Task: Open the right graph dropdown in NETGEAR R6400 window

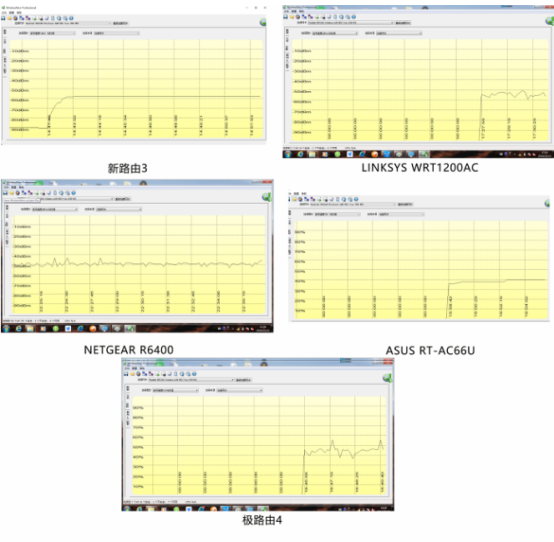Action: pos(119,210)
